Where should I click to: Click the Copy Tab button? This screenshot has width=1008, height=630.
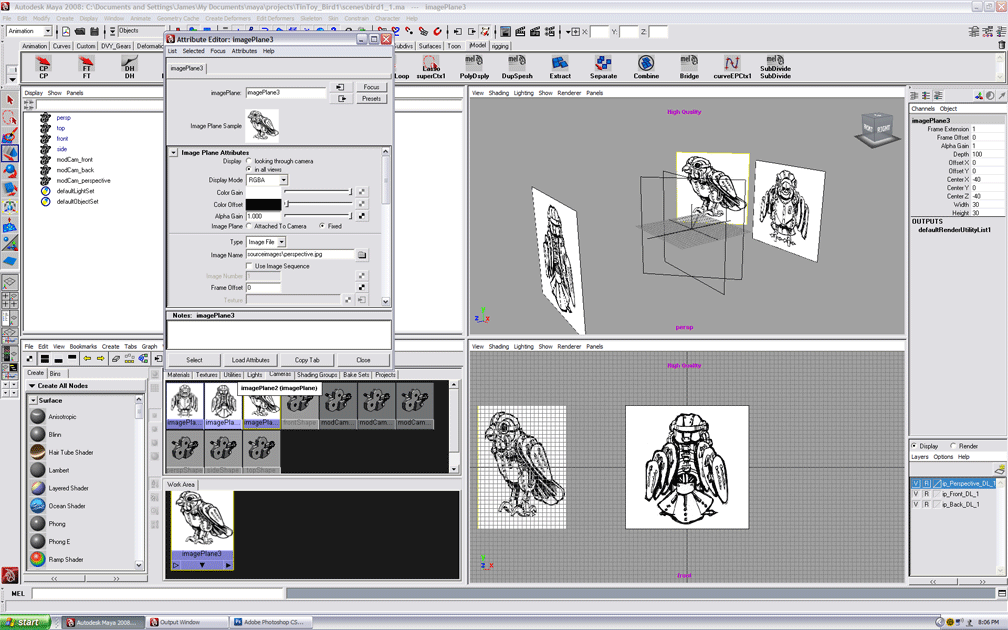[307, 360]
